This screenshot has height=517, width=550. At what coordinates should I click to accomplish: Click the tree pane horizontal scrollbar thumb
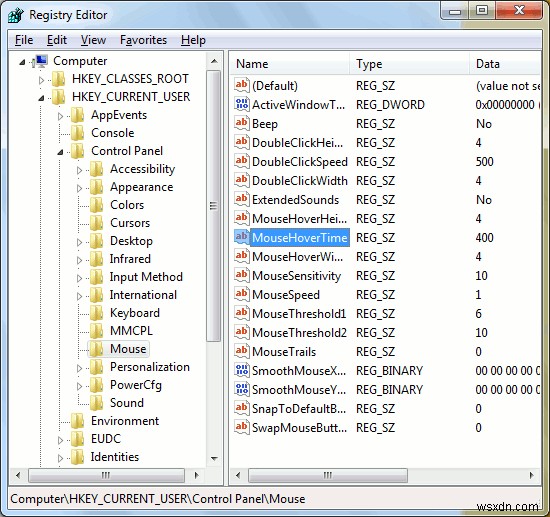click(106, 476)
